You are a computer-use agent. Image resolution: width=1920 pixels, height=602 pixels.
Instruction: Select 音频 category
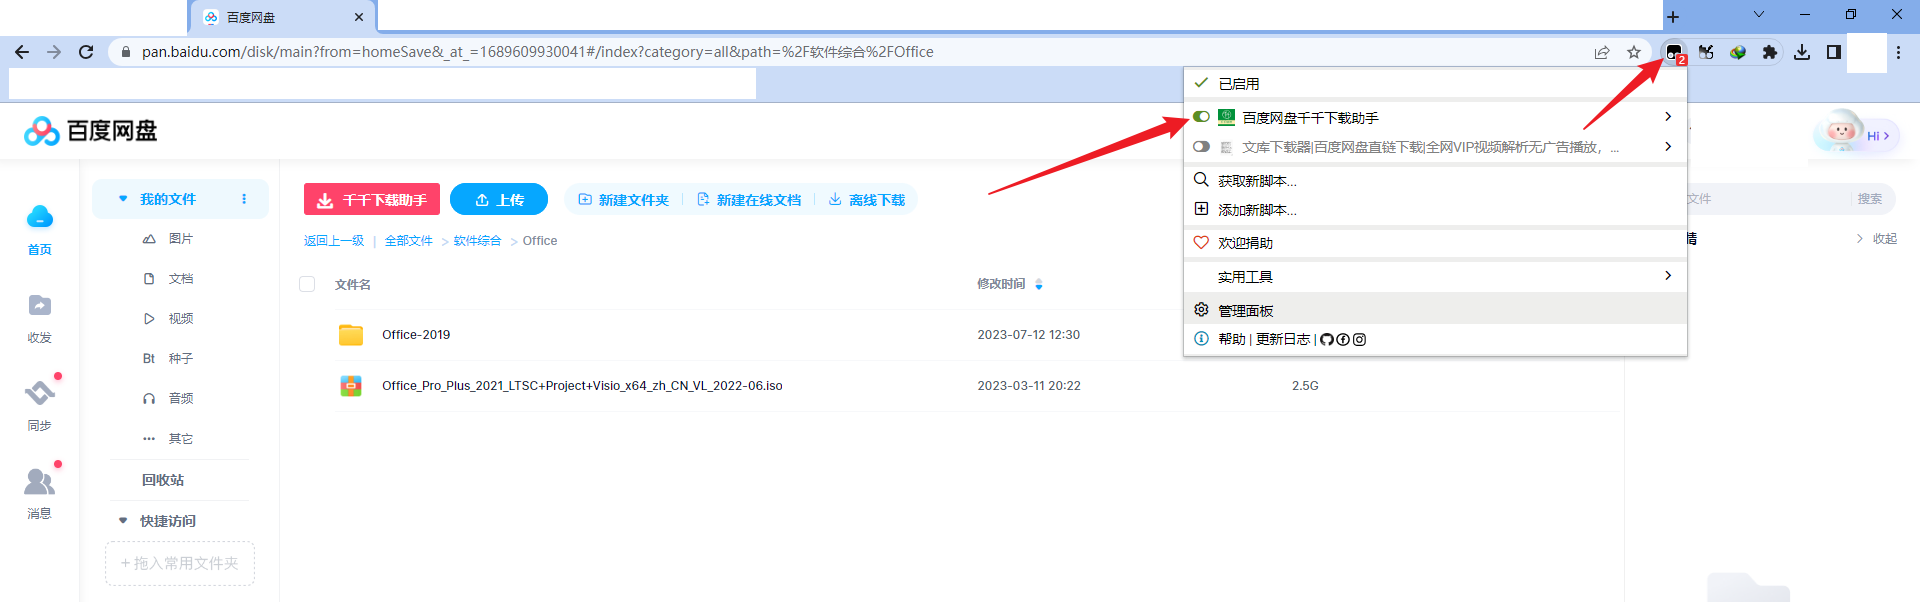point(180,399)
